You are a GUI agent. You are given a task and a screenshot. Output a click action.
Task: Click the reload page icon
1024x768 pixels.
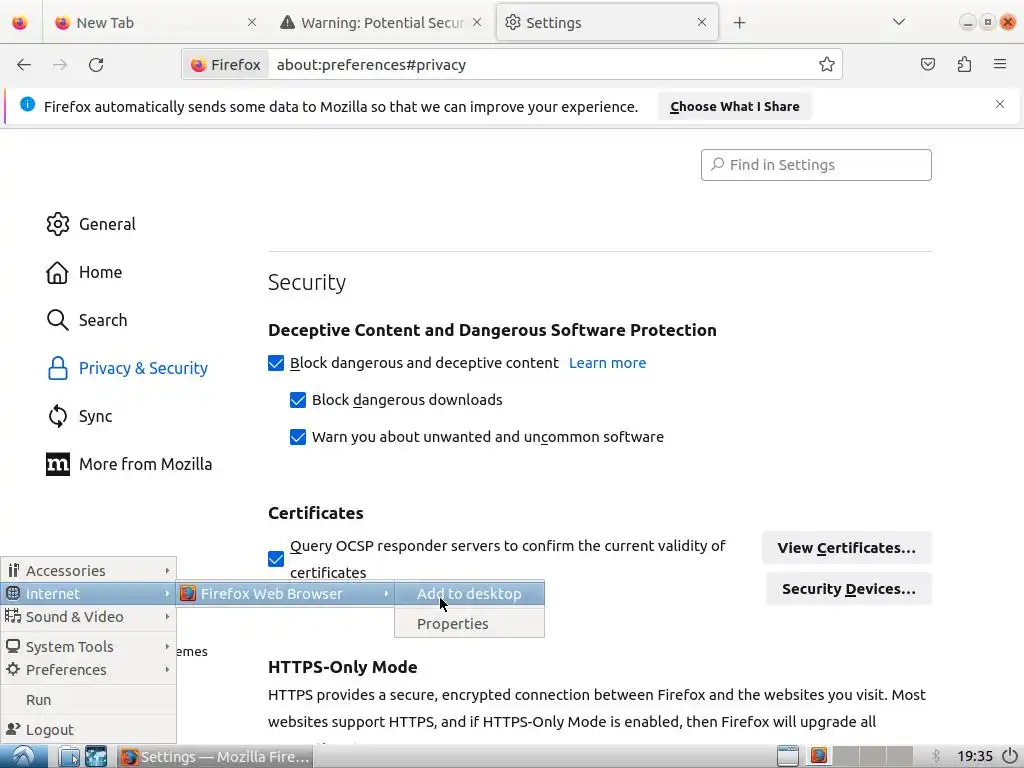coord(96,65)
